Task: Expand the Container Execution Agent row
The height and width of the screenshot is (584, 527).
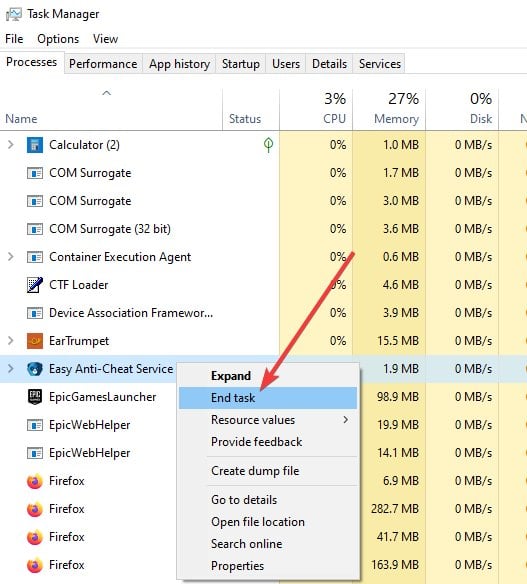Action: click(x=11, y=257)
